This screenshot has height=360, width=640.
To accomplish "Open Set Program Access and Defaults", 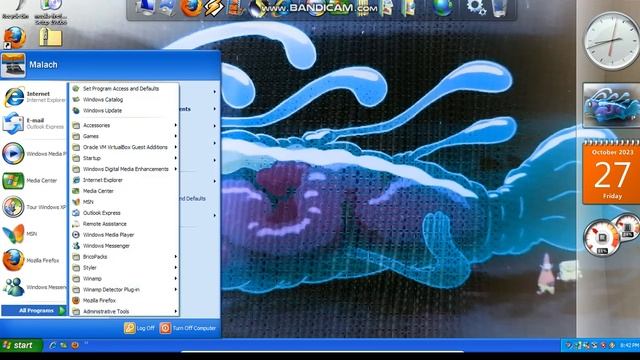I will click(124, 89).
